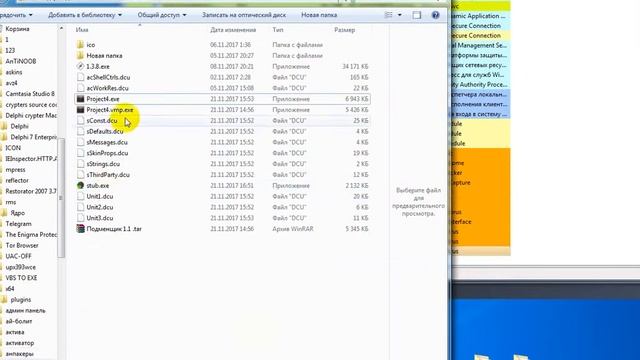Select админ панель in the sidebar
Viewport: 640px width, 360px height.
point(25,310)
